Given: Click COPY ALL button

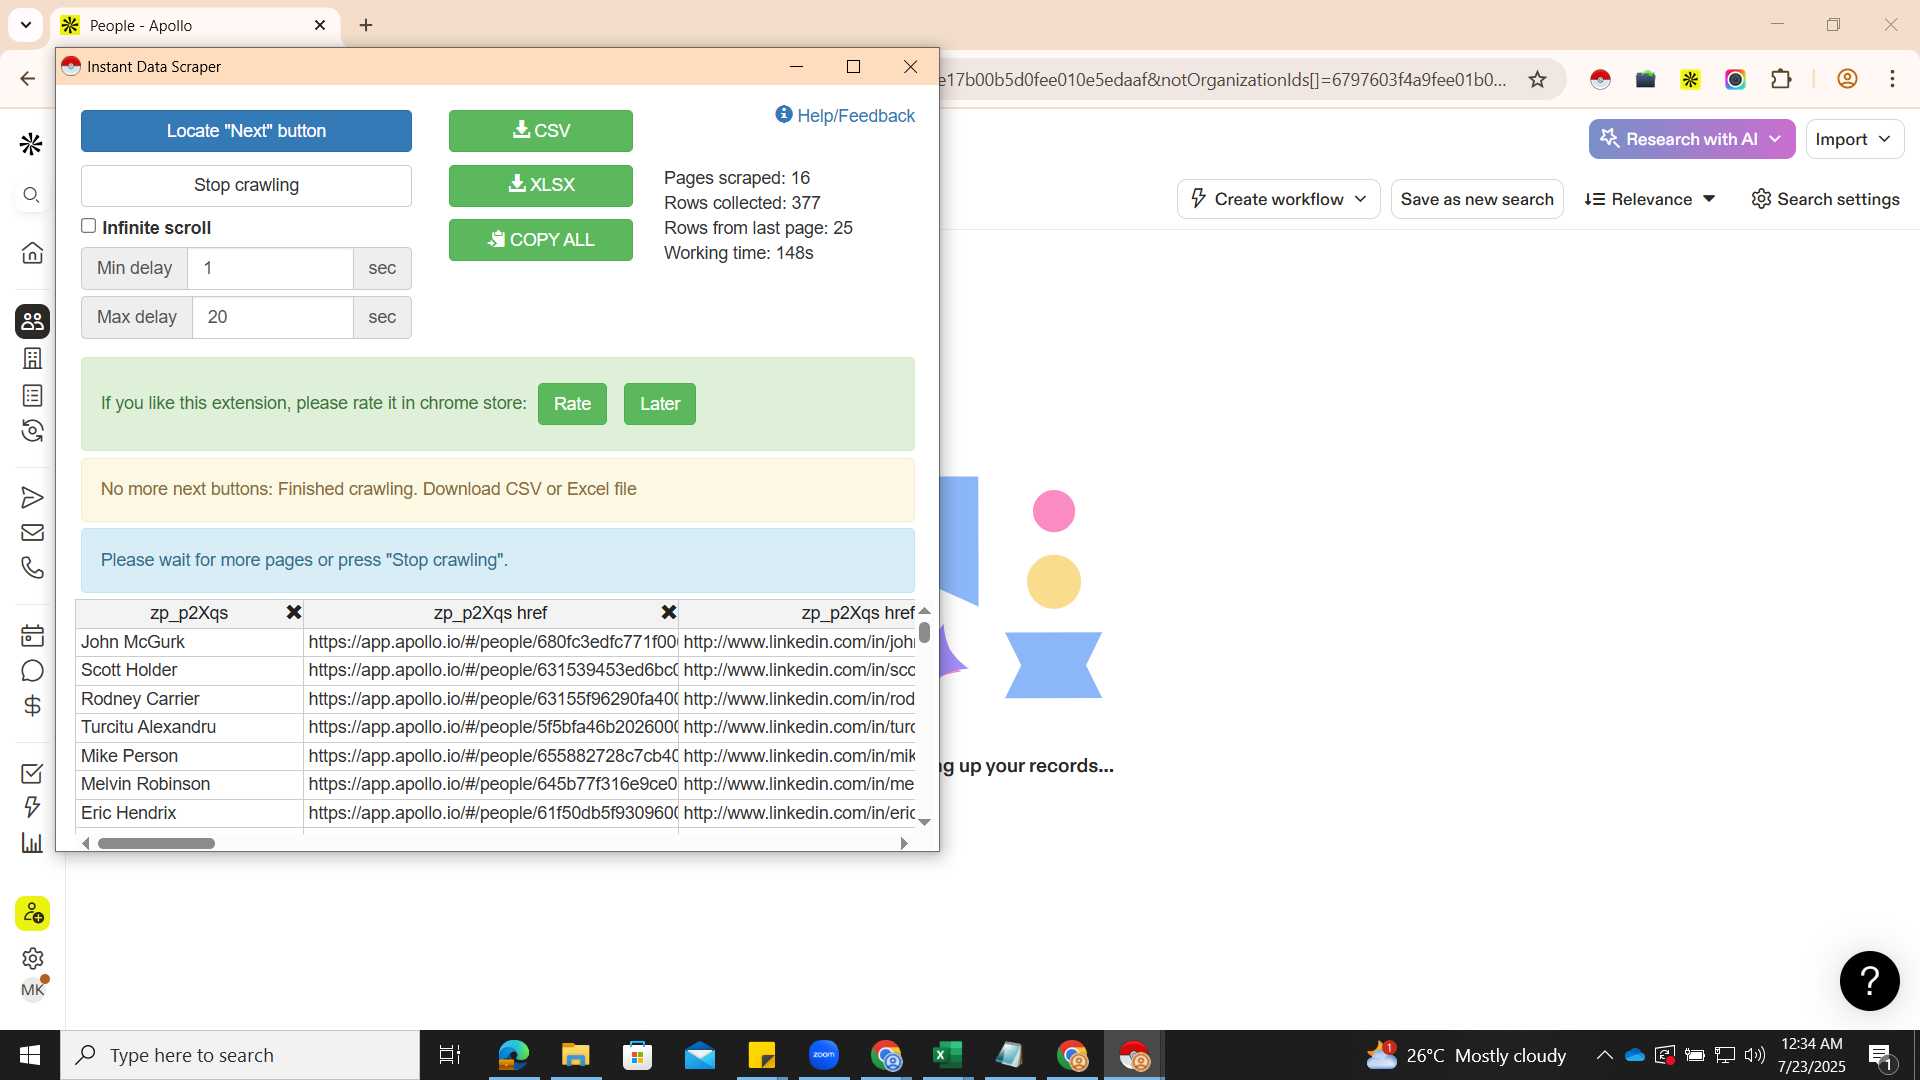Looking at the screenshot, I should (541, 240).
